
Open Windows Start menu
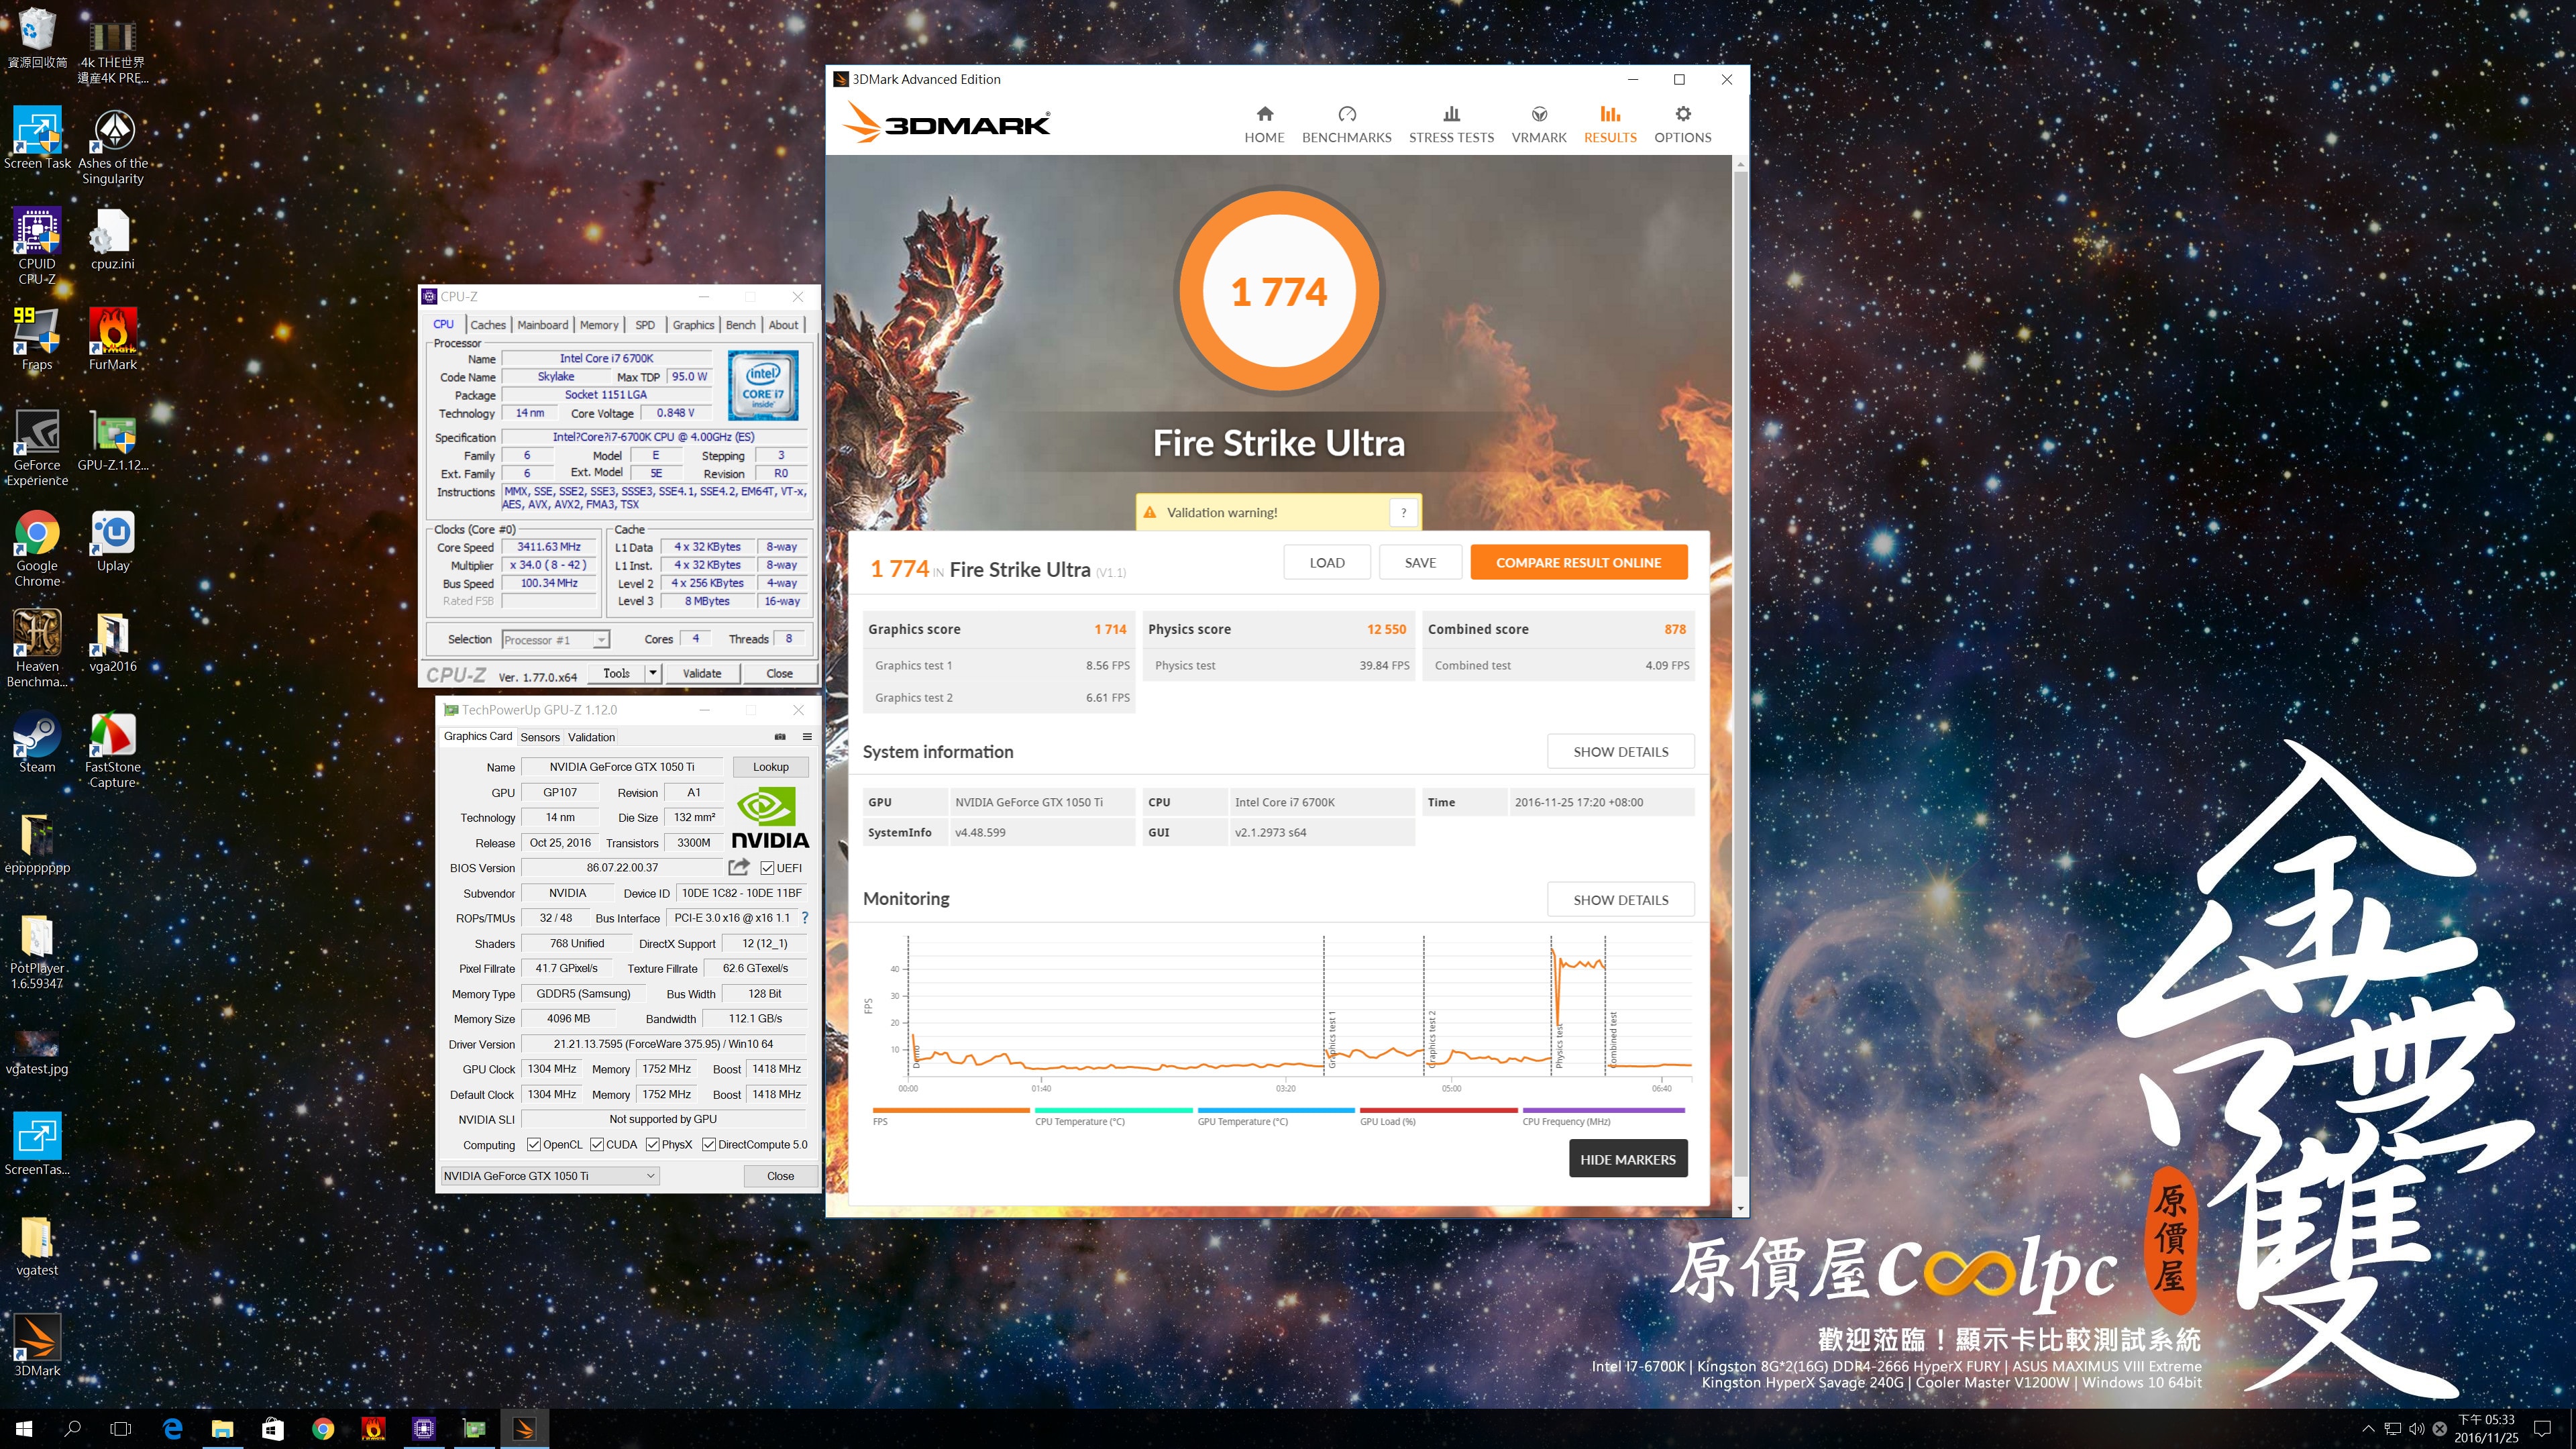click(24, 1429)
